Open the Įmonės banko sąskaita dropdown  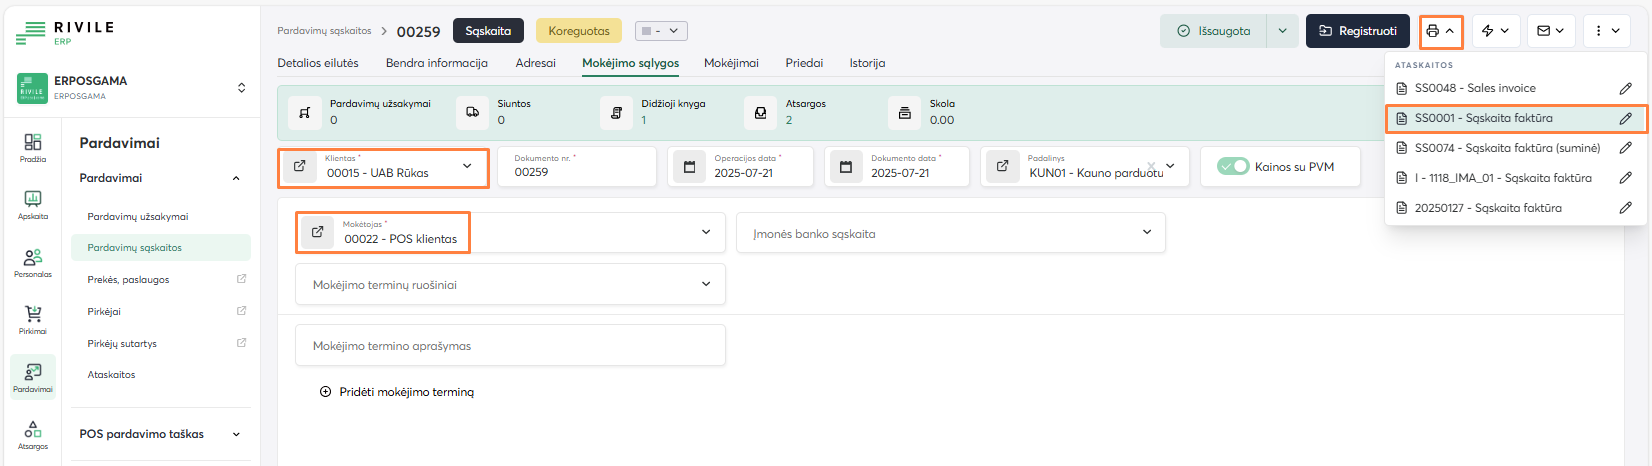click(1146, 233)
